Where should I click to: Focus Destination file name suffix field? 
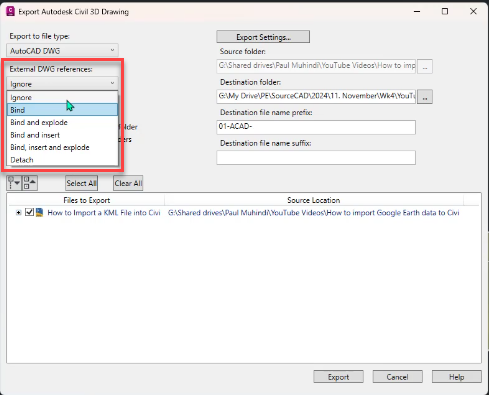click(316, 158)
